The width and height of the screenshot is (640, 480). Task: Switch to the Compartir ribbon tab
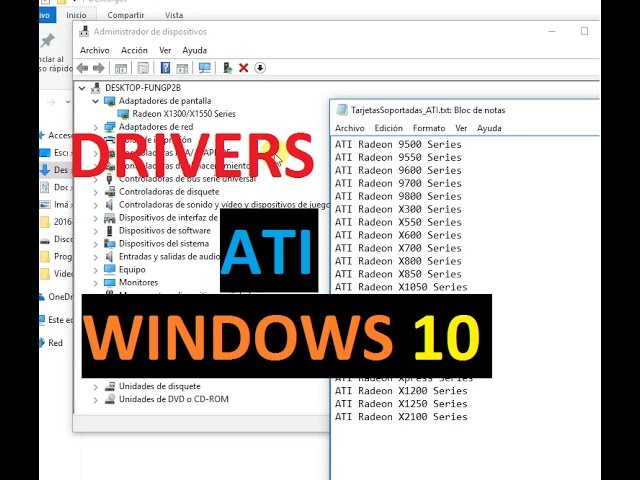coord(125,15)
